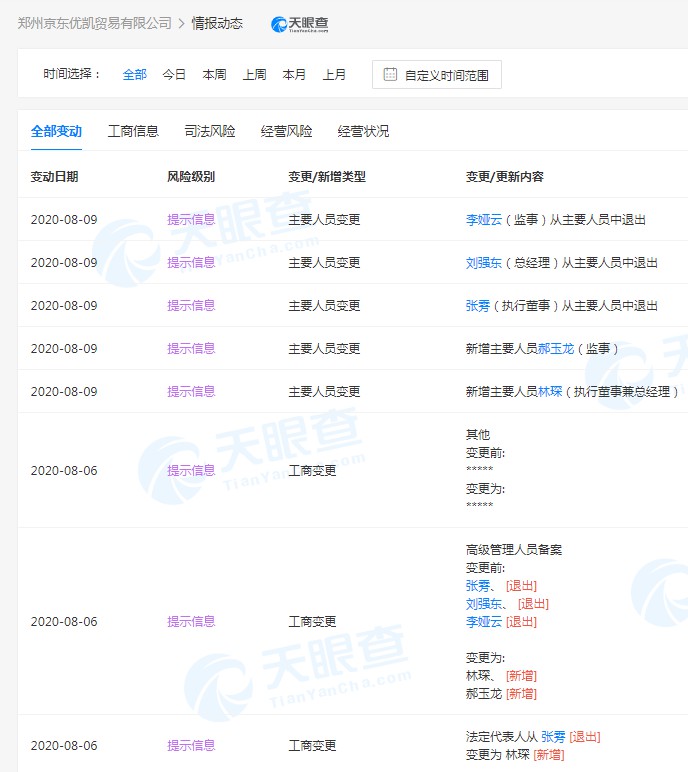Click 工商变更 in 其他 row
Screen dimensions: 688x772
point(312,471)
